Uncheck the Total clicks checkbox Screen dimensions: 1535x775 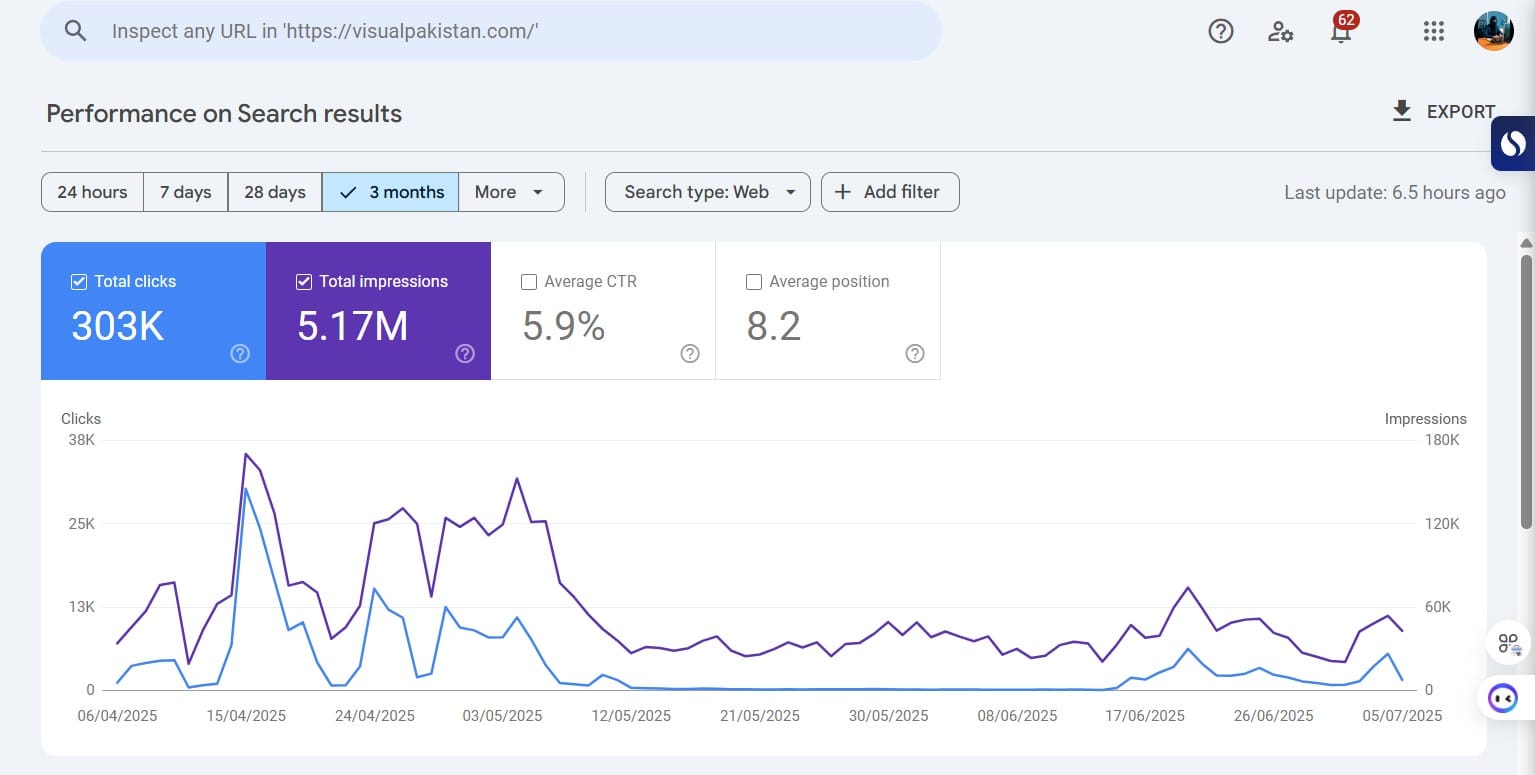pyautogui.click(x=79, y=282)
